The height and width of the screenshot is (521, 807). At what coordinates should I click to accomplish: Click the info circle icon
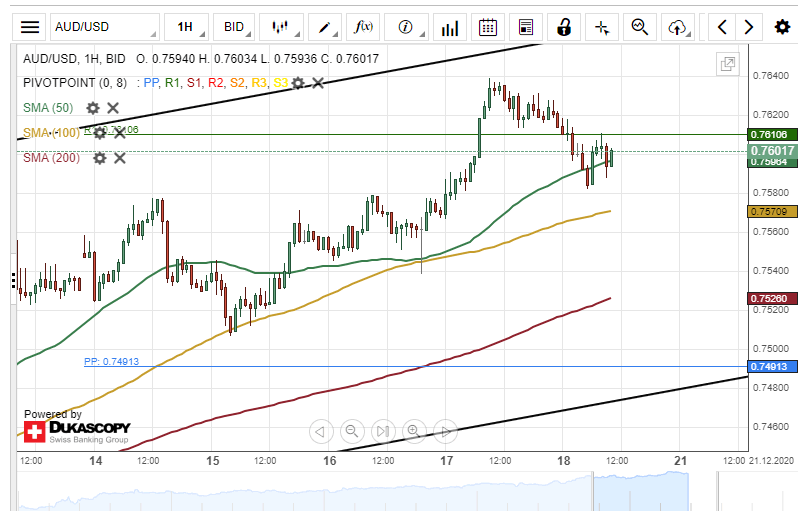tap(407, 27)
